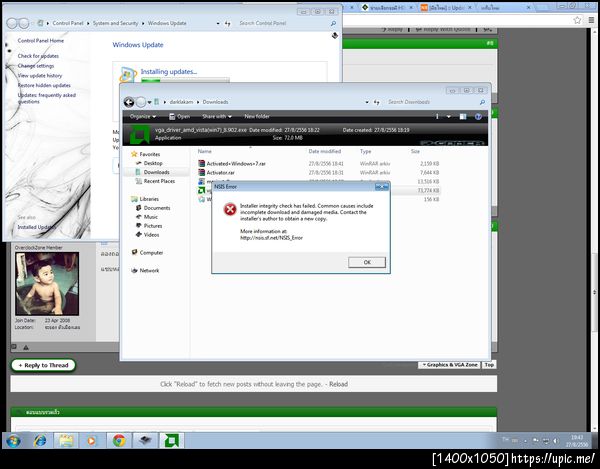Click the Explorer help question mark icon

pos(478,116)
